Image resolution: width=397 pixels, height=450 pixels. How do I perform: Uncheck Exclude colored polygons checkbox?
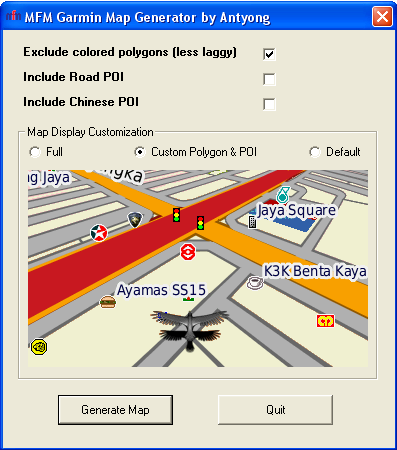(269, 54)
